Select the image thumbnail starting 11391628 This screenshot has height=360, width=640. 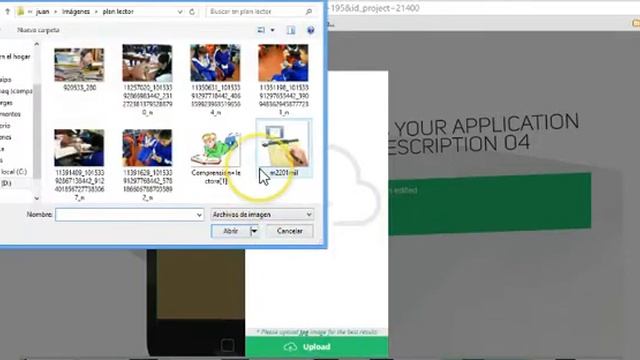[x=147, y=148]
